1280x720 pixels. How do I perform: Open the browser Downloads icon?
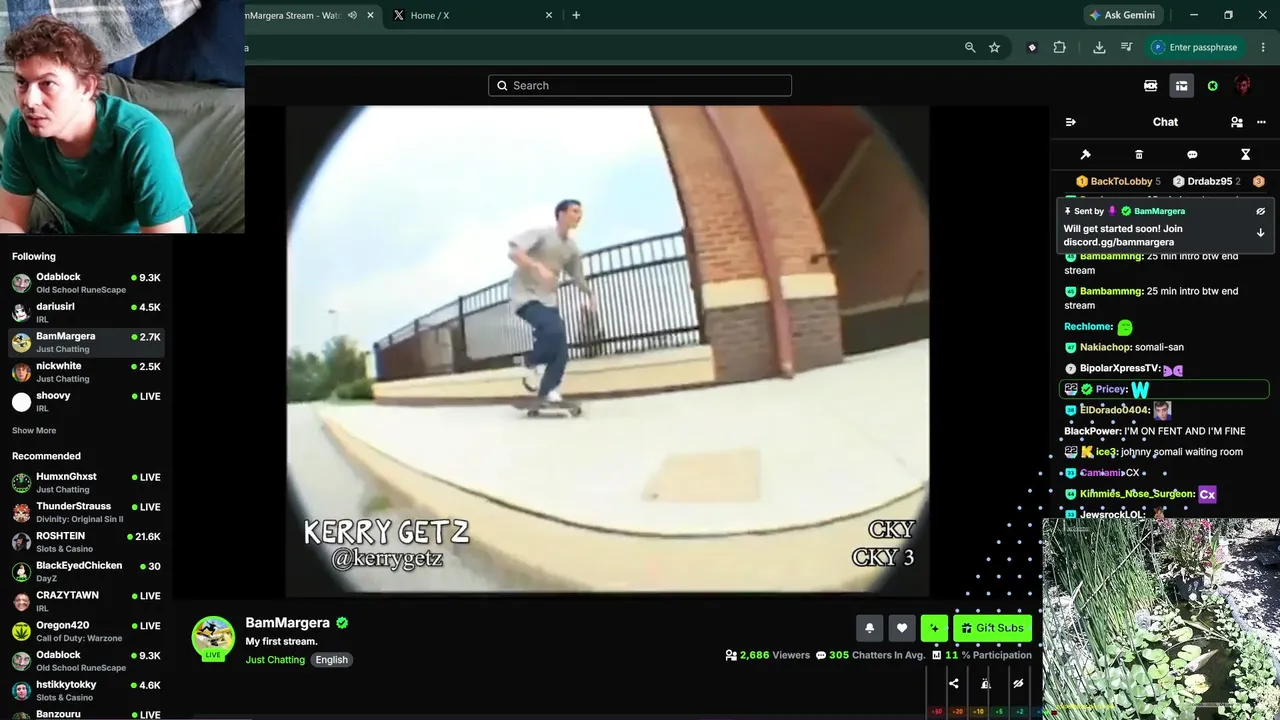[1099, 47]
